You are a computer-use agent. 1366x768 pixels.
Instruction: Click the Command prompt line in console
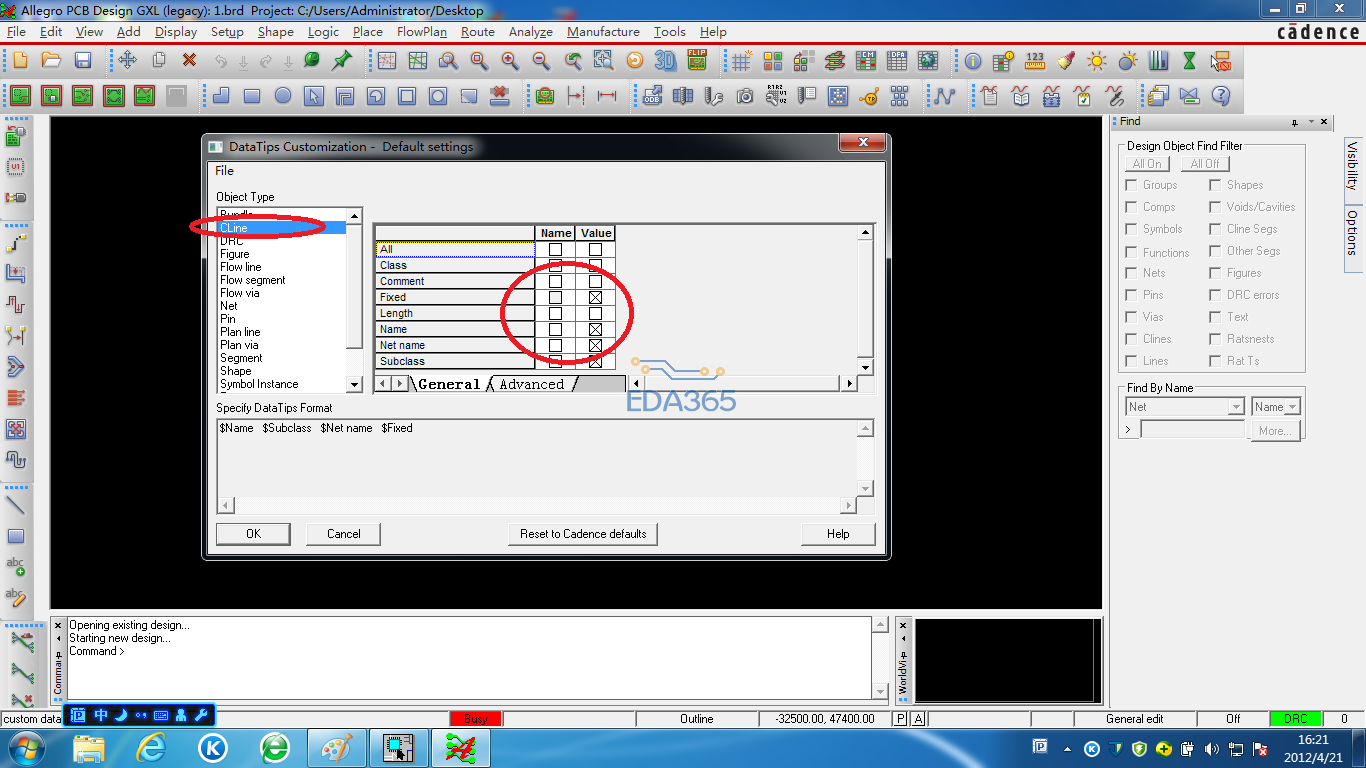click(97, 651)
